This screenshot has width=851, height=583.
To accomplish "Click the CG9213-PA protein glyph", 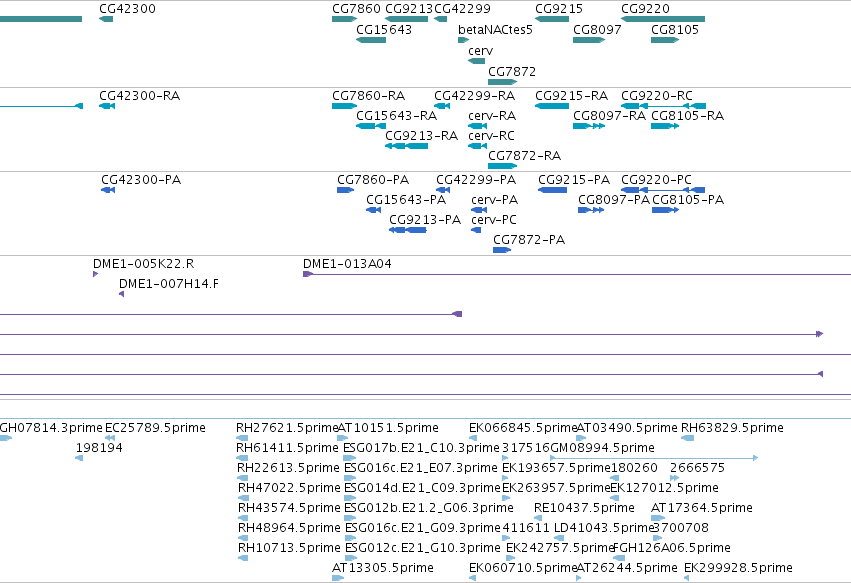I will [408, 230].
